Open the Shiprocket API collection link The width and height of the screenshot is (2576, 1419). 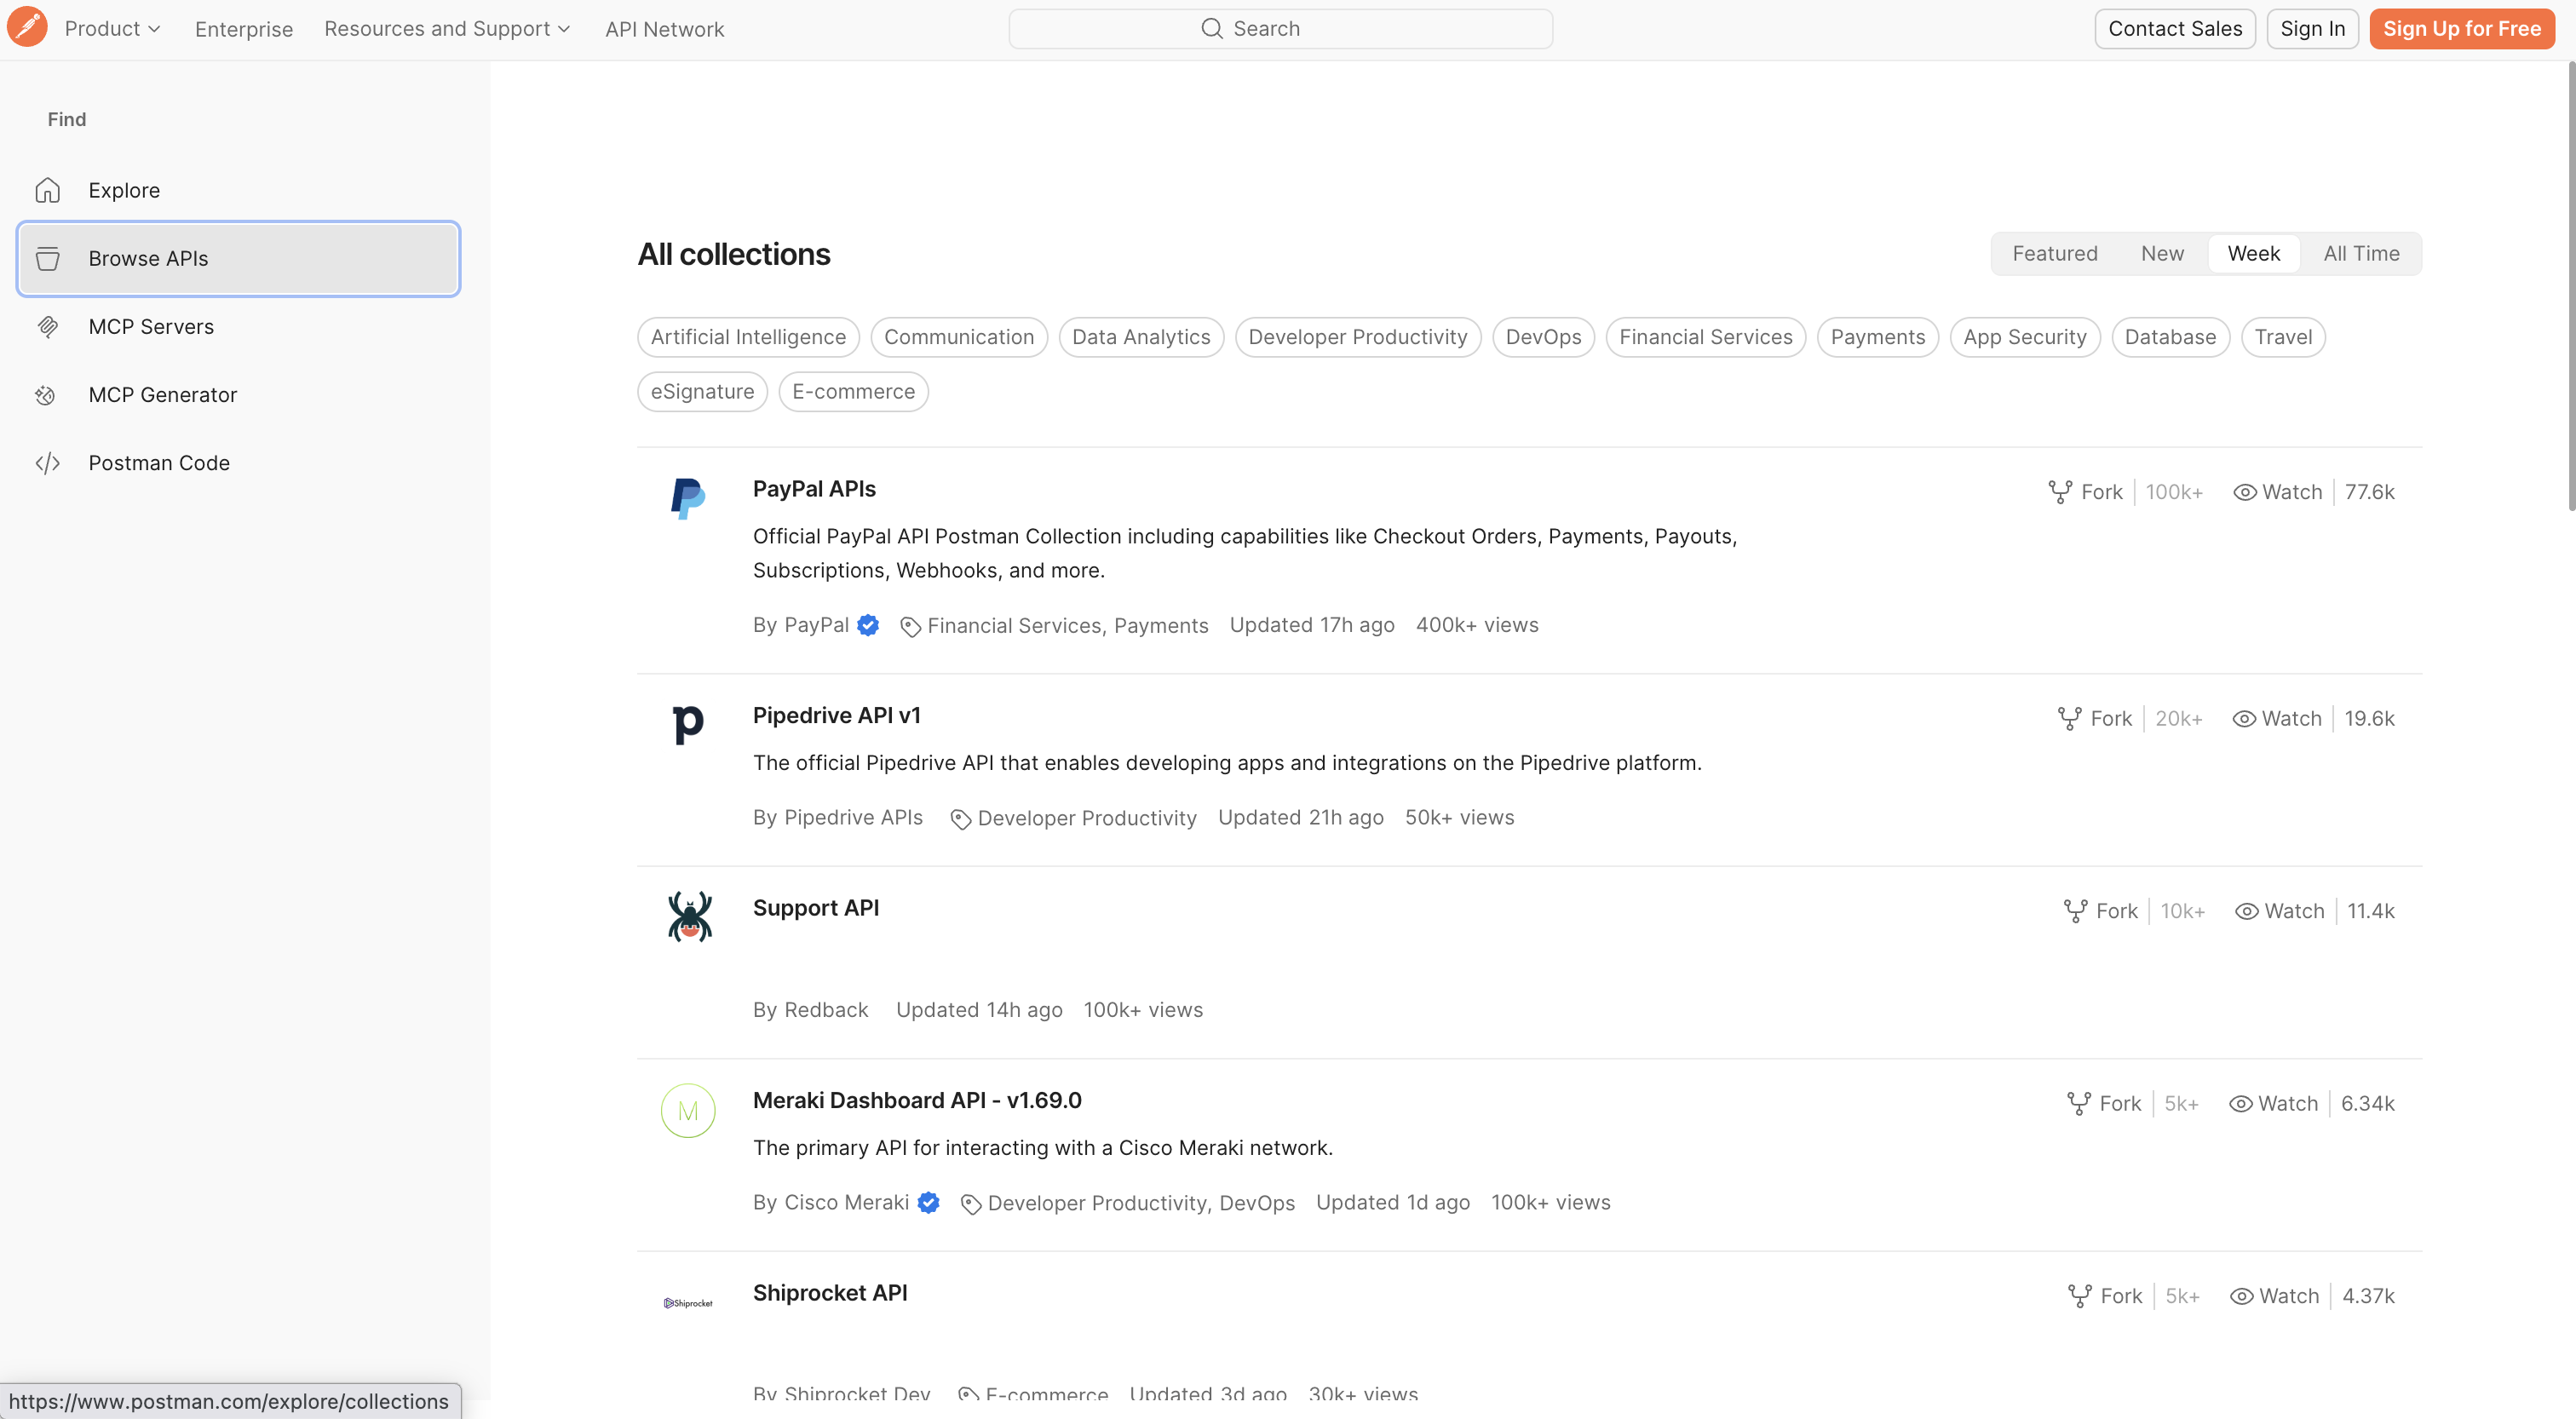[x=830, y=1293]
